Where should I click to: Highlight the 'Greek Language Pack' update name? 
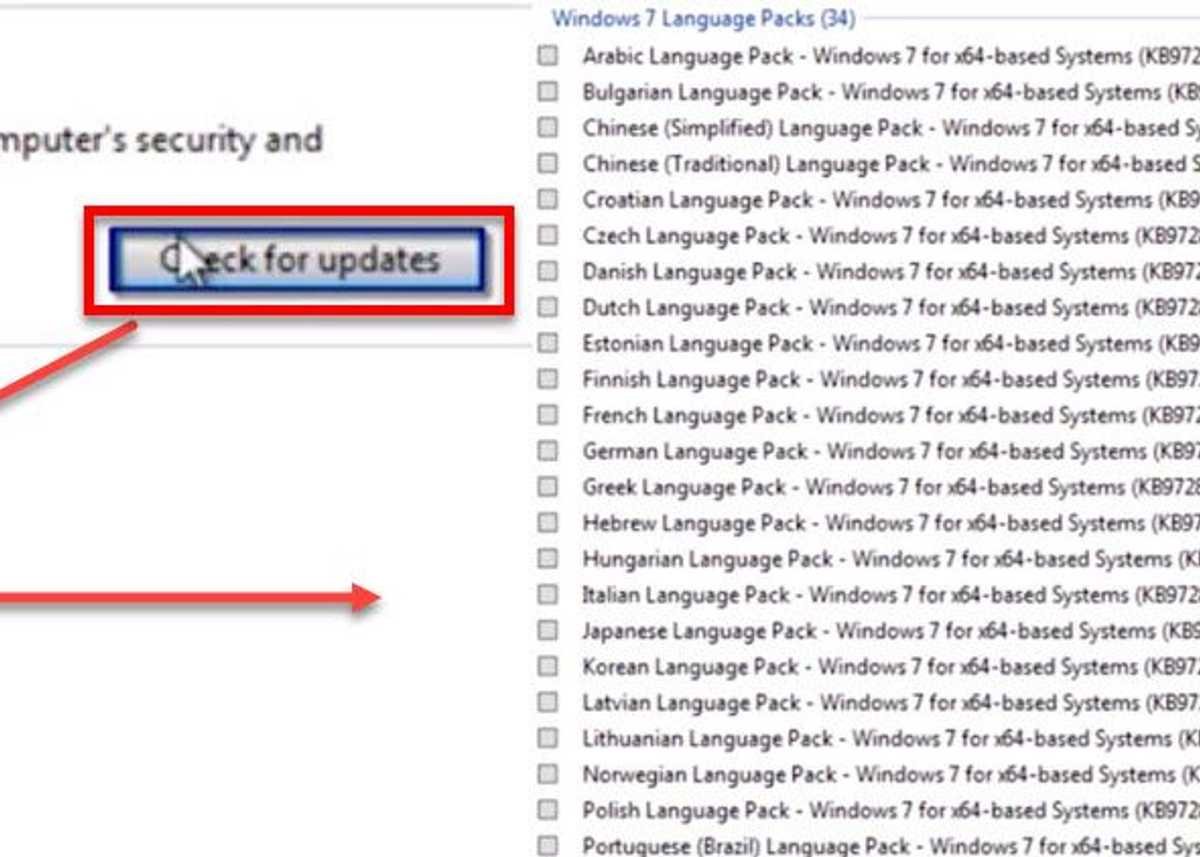click(891, 487)
